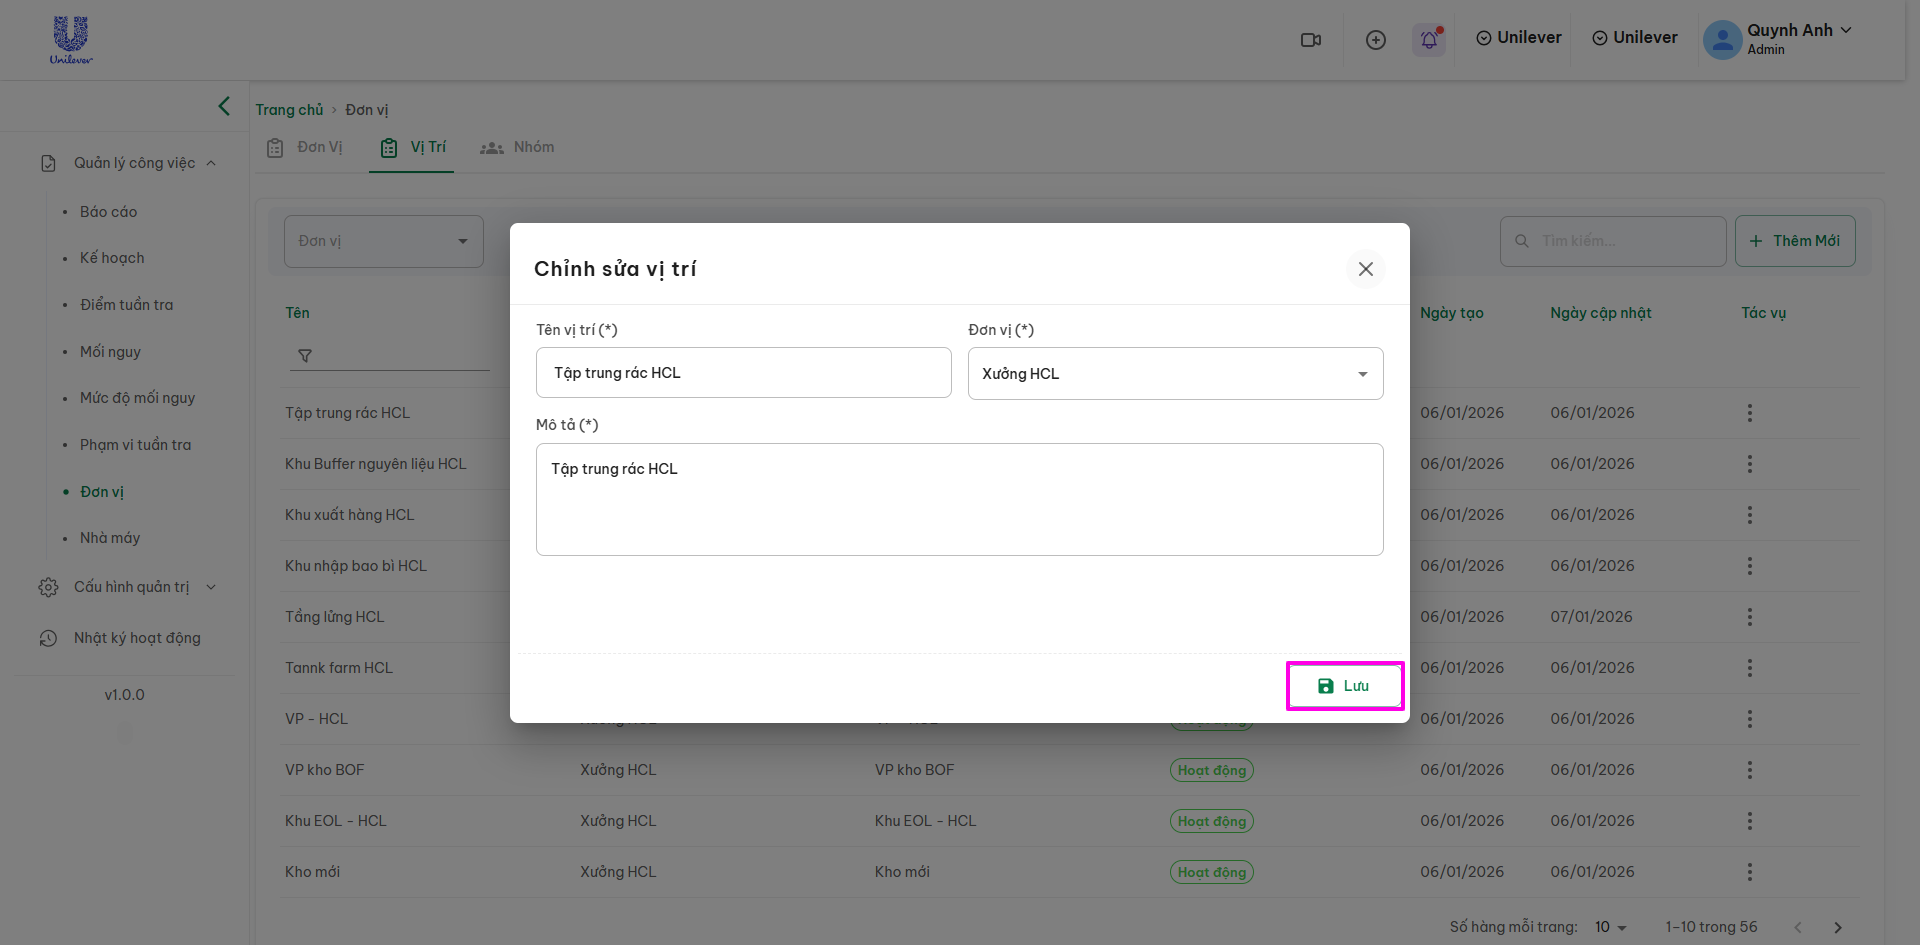
Task: Switch to the Đơn Vị tab
Action: (x=306, y=148)
